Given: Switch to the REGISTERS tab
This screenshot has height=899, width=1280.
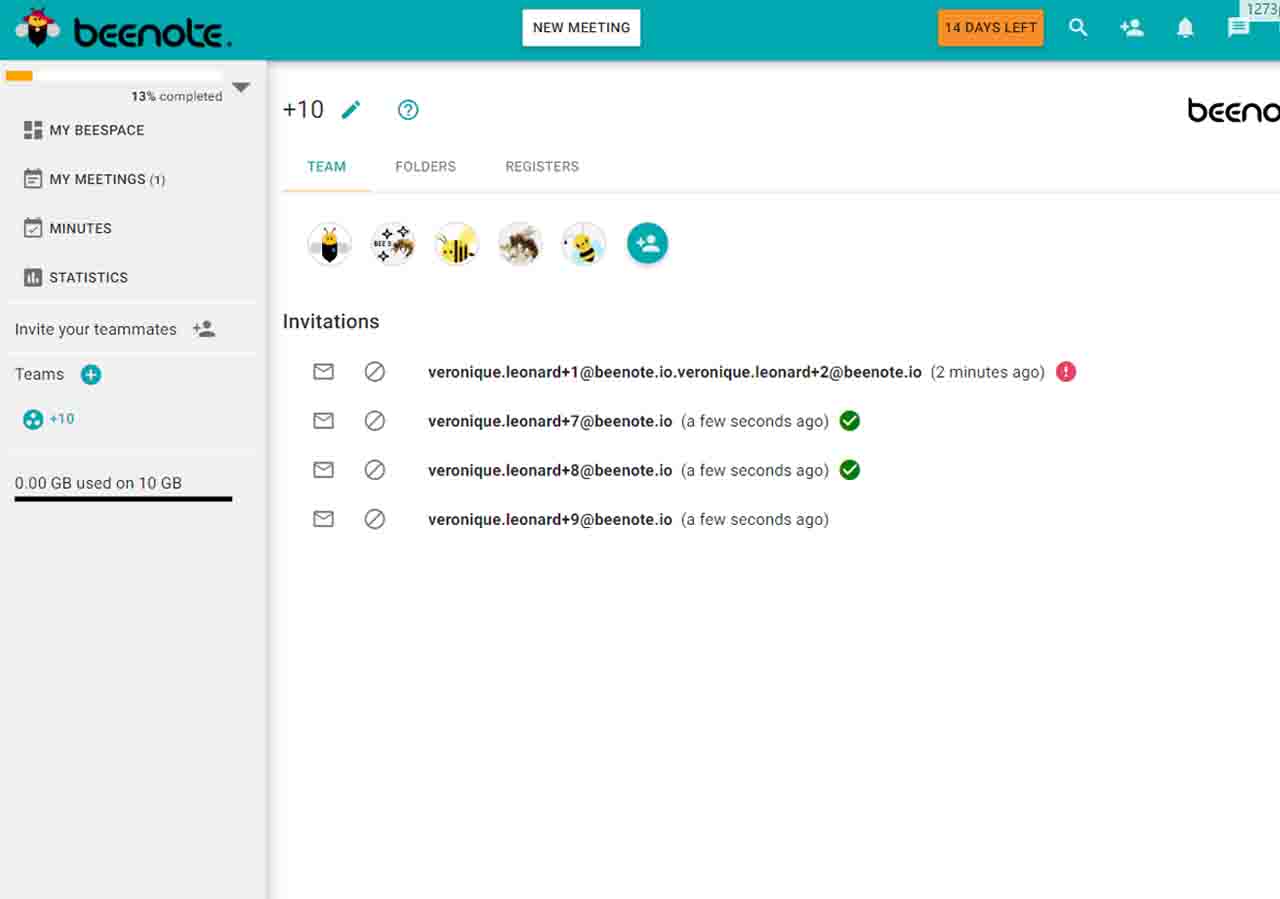Looking at the screenshot, I should click(542, 167).
